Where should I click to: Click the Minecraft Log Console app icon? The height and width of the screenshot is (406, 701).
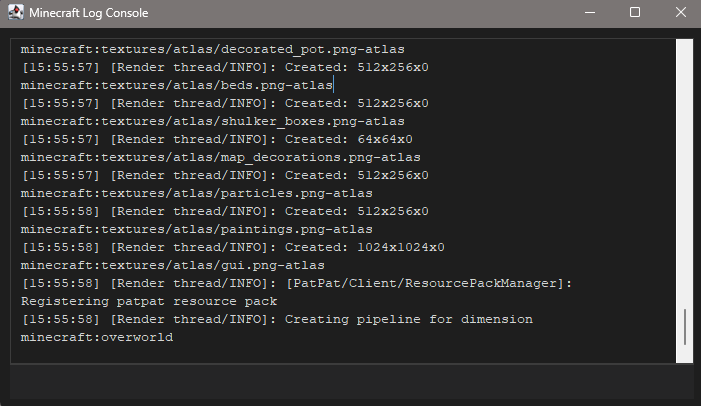click(x=16, y=13)
